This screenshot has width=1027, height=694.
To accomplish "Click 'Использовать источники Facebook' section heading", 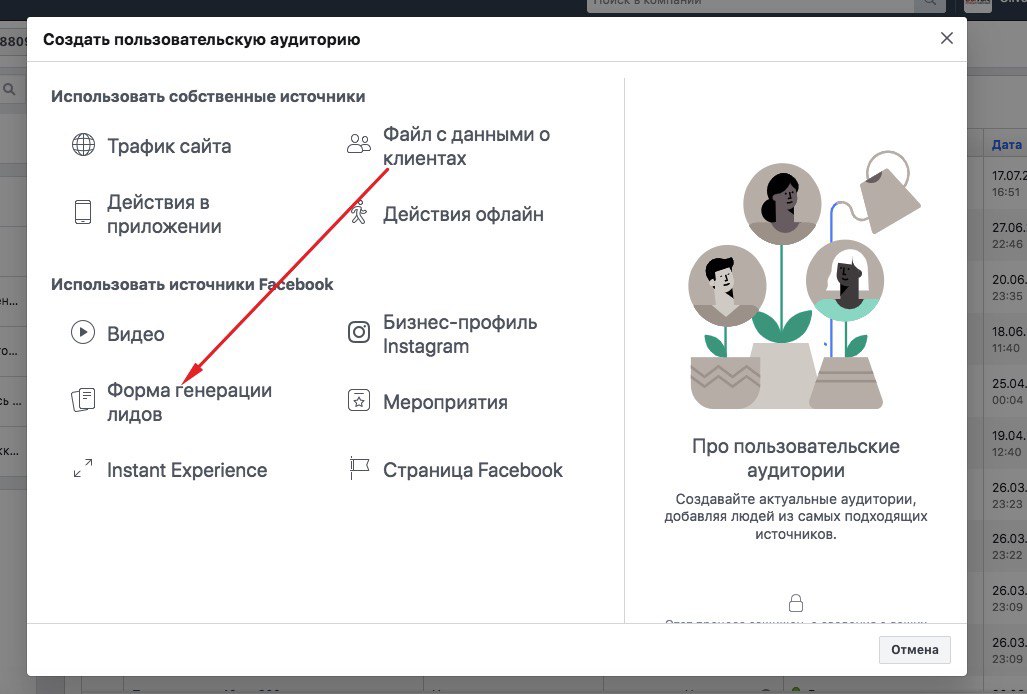I will click(192, 284).
